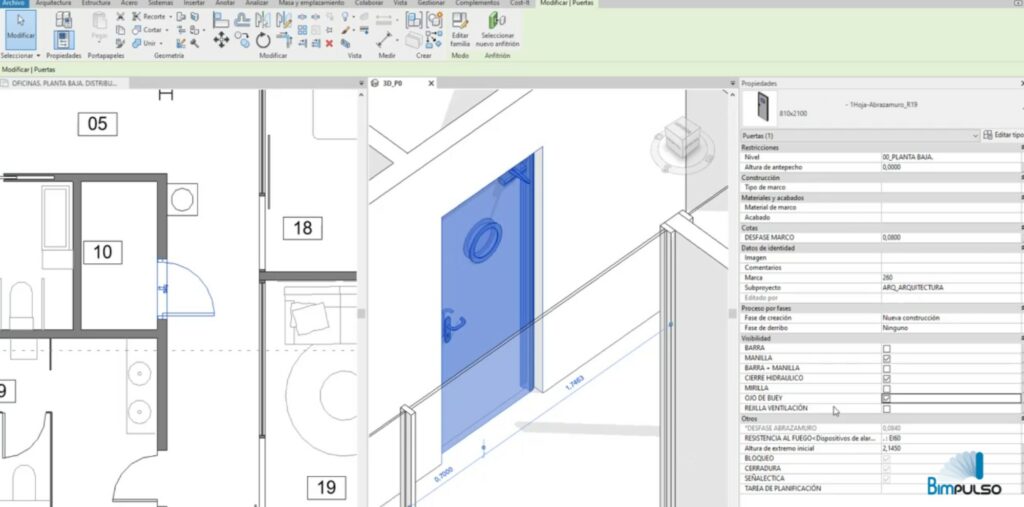Click Seleccionar nuevo anfitrión icon
This screenshot has width=1024, height=507.
497,30
